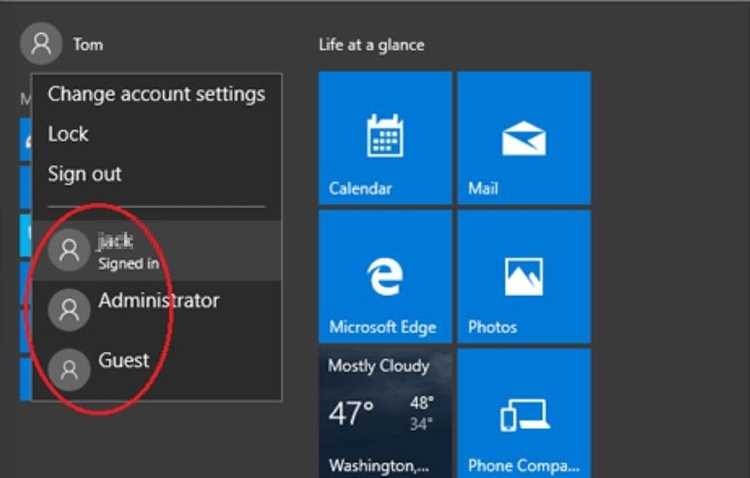
Task: Open the Calendar tile
Action: [x=385, y=138]
